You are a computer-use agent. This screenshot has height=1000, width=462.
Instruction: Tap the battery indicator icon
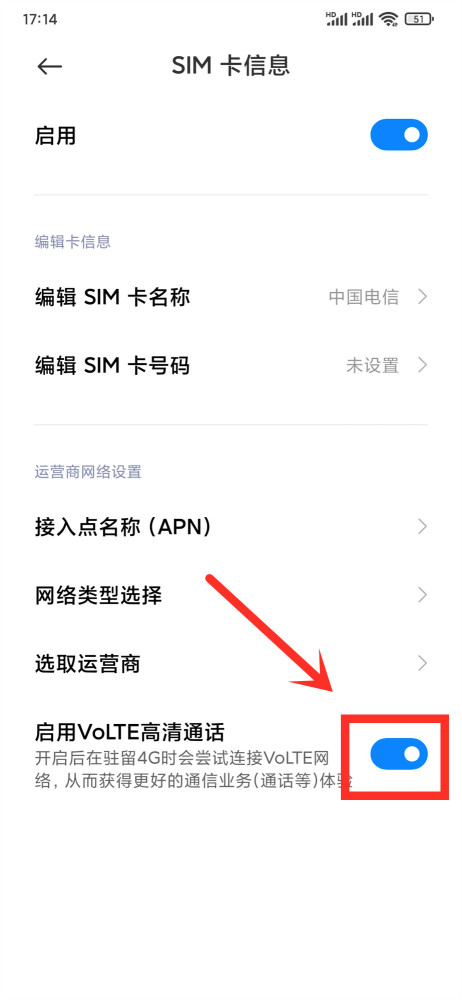pos(419,19)
